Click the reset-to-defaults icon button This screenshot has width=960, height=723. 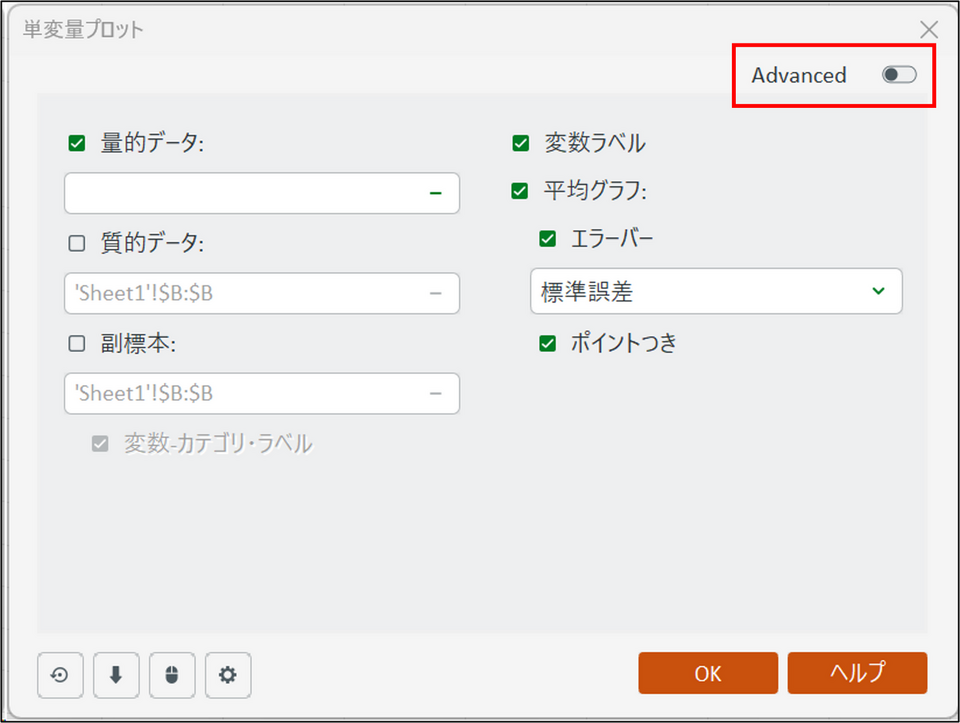click(x=59, y=675)
